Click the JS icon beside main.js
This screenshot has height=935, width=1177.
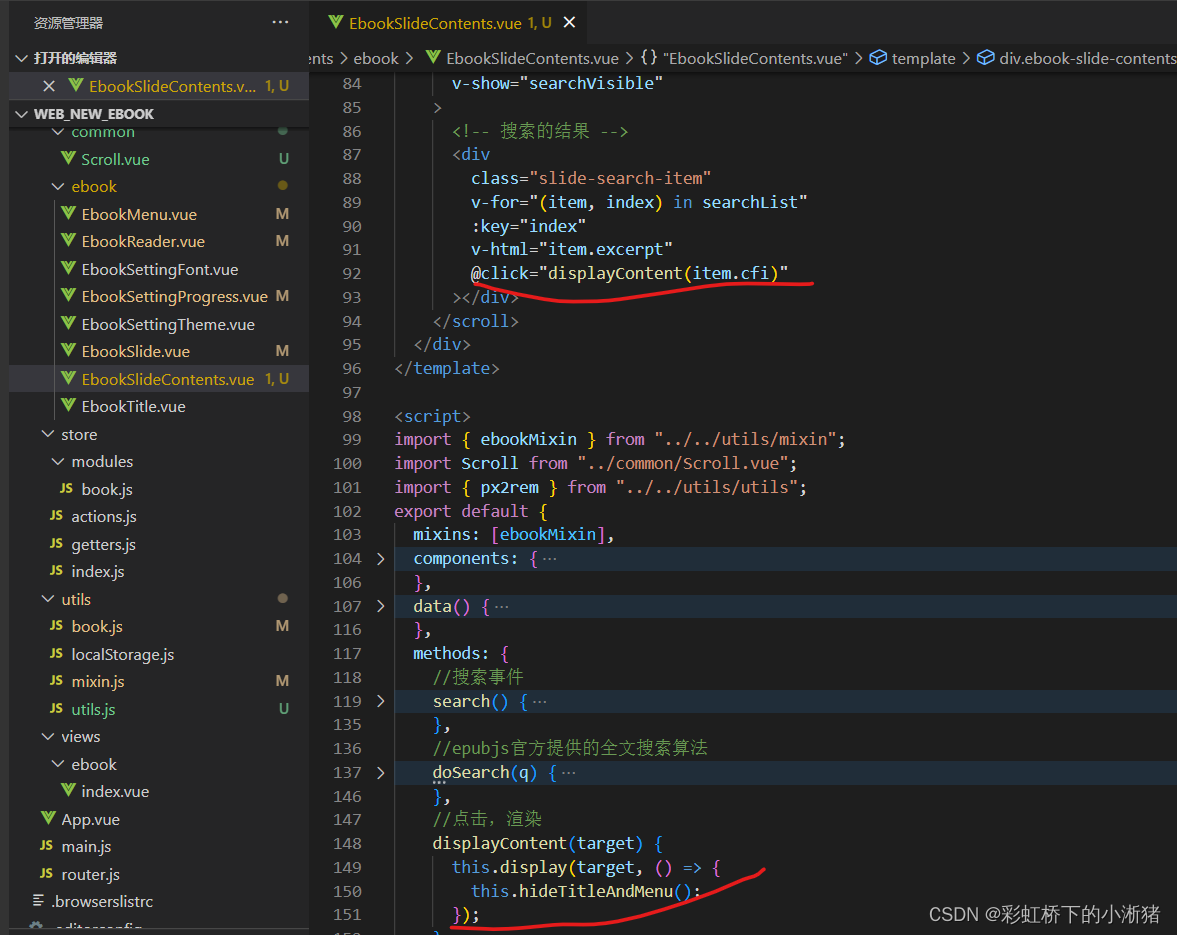point(47,846)
